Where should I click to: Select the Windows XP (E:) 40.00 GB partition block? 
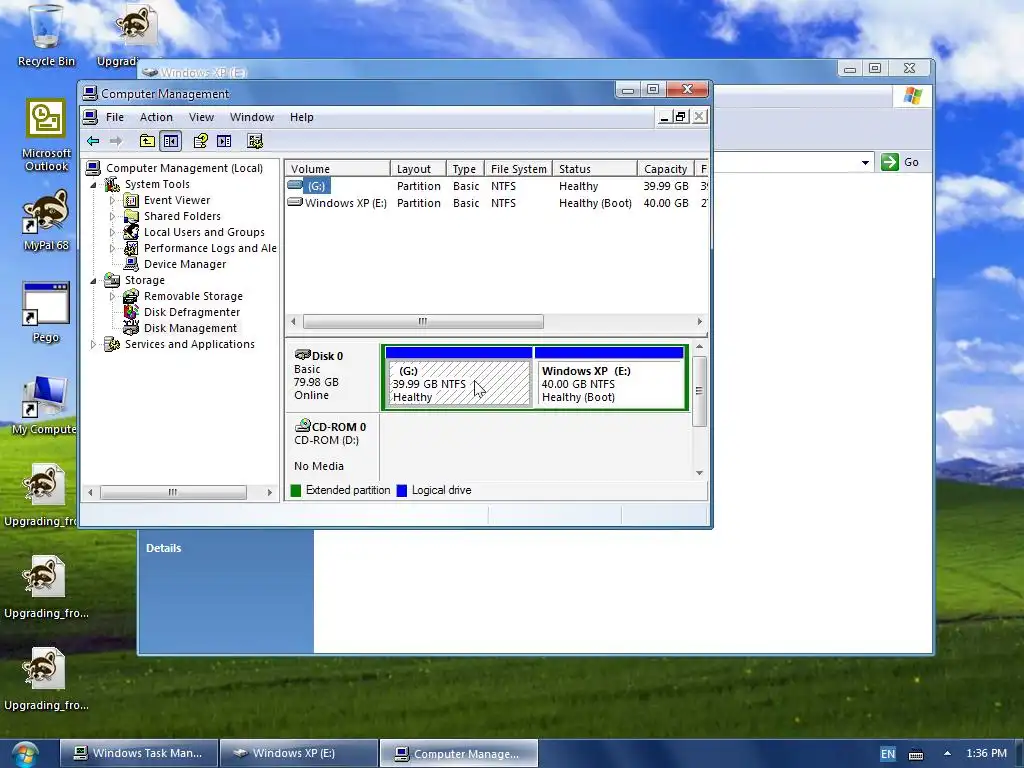609,383
